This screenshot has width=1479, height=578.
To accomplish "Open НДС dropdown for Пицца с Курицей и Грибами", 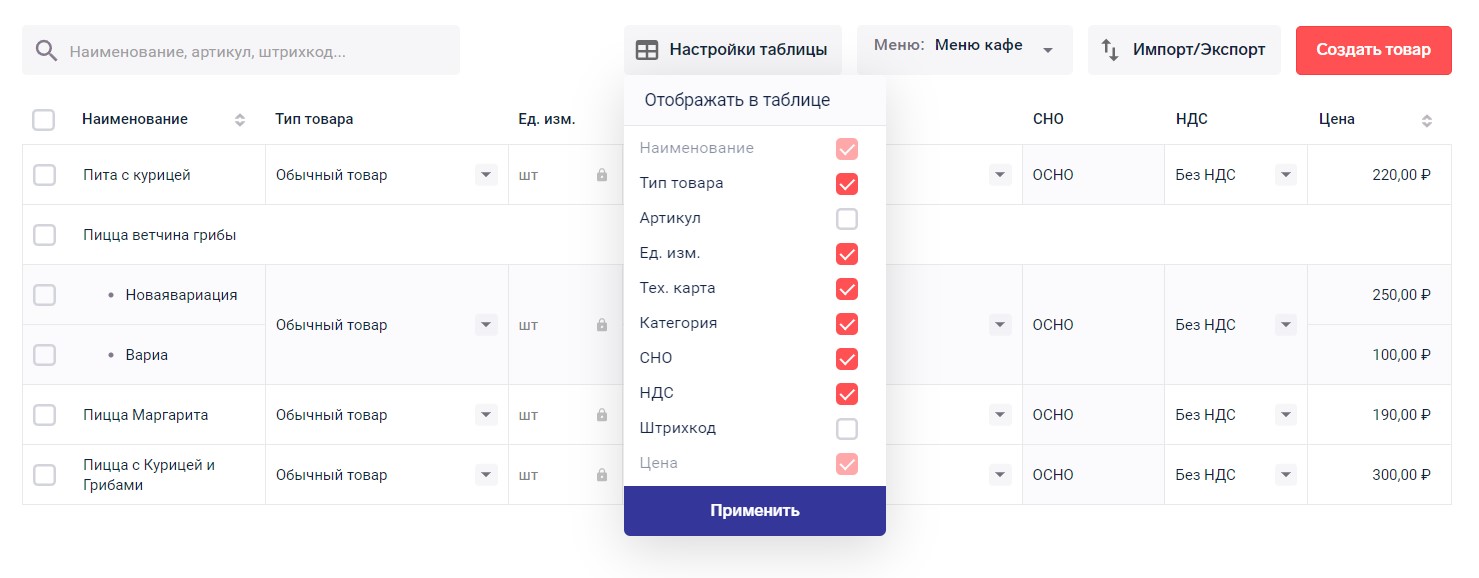I will pyautogui.click(x=1286, y=475).
